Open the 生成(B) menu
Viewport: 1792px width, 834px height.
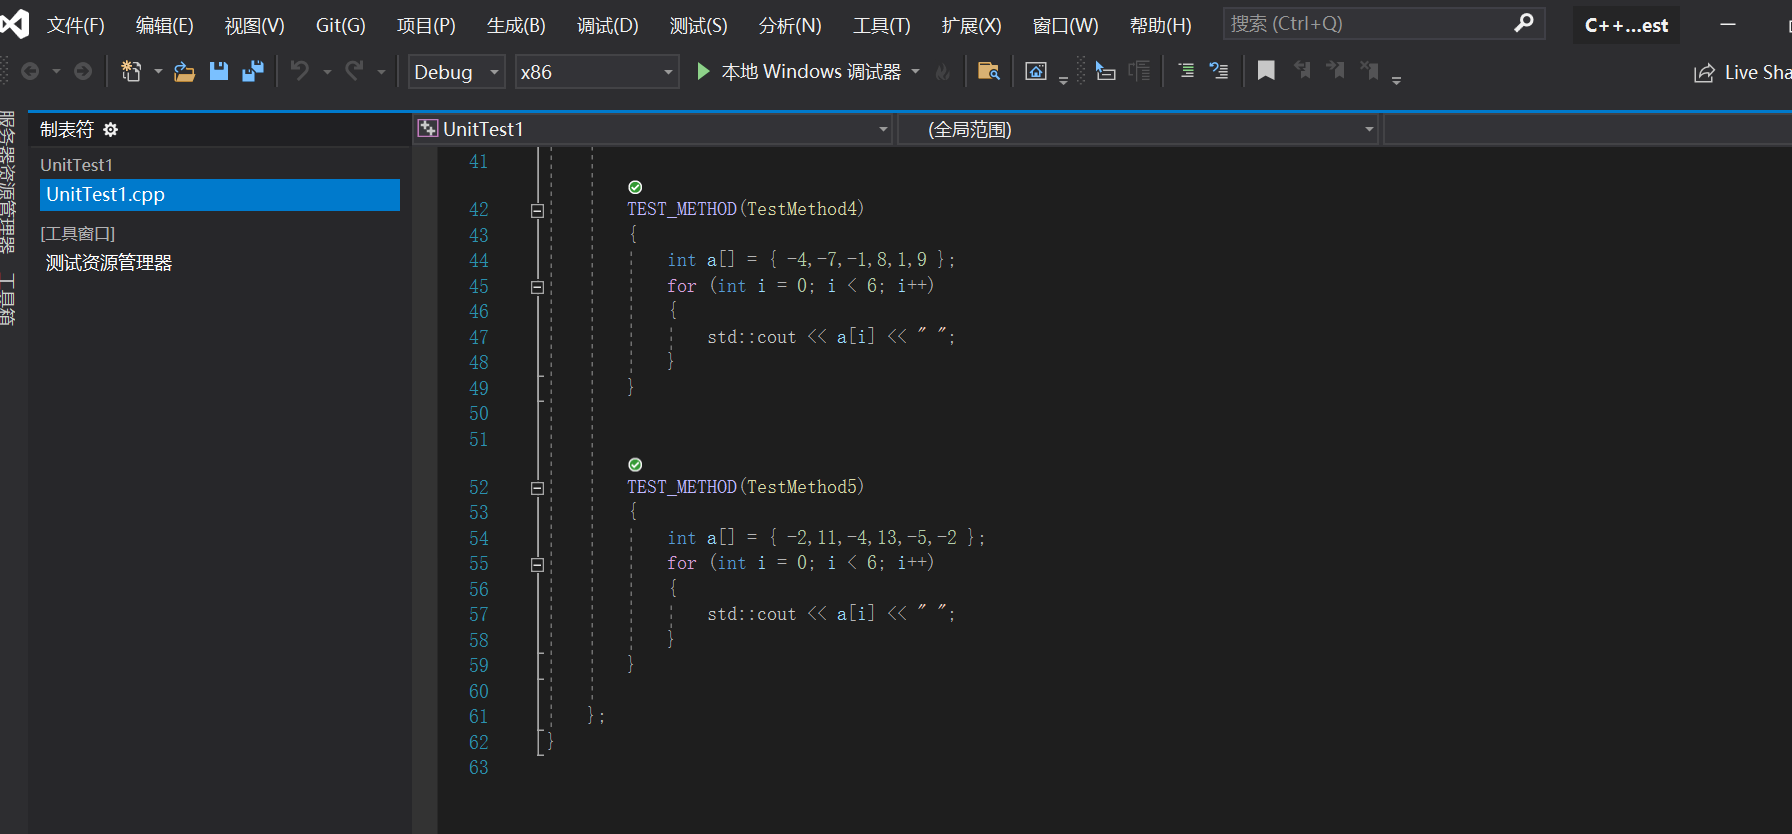(x=516, y=25)
